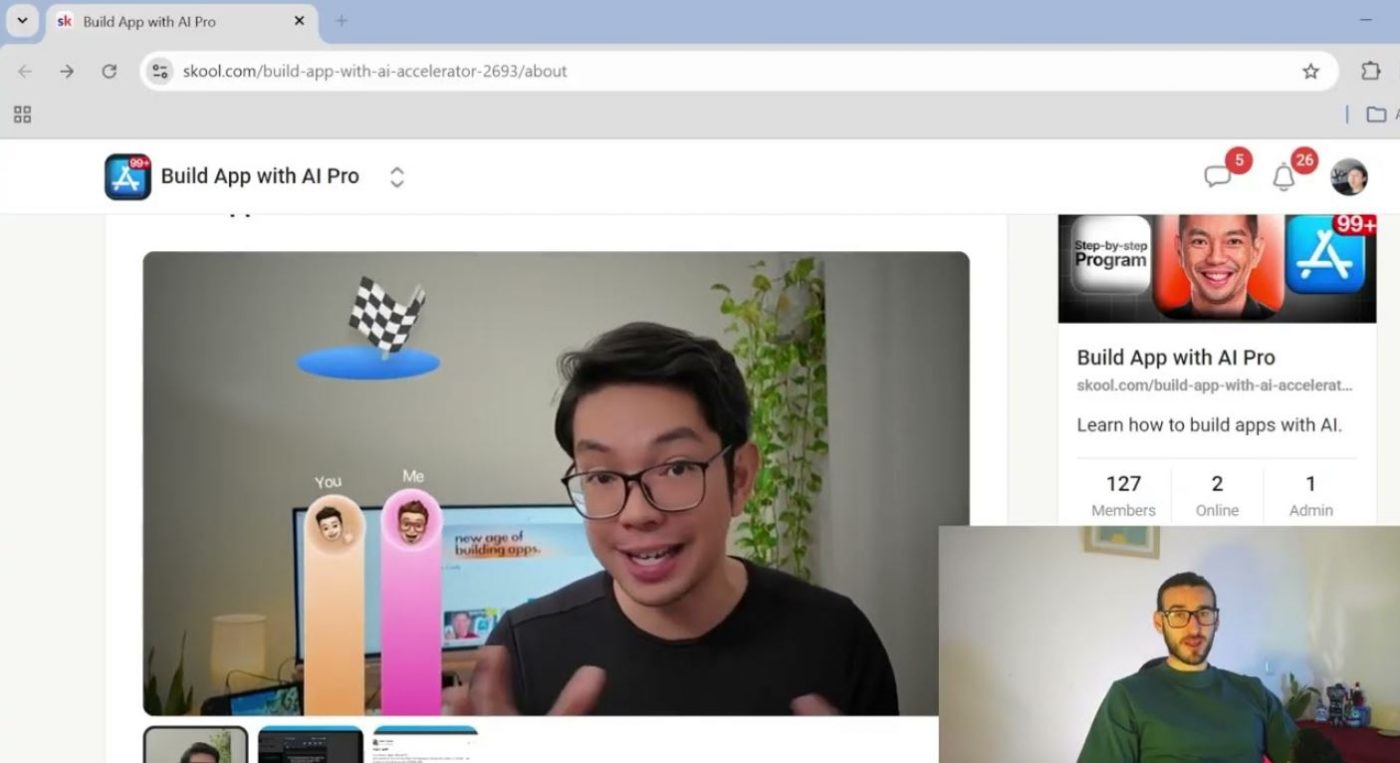Click the browser forward arrow

(x=67, y=71)
